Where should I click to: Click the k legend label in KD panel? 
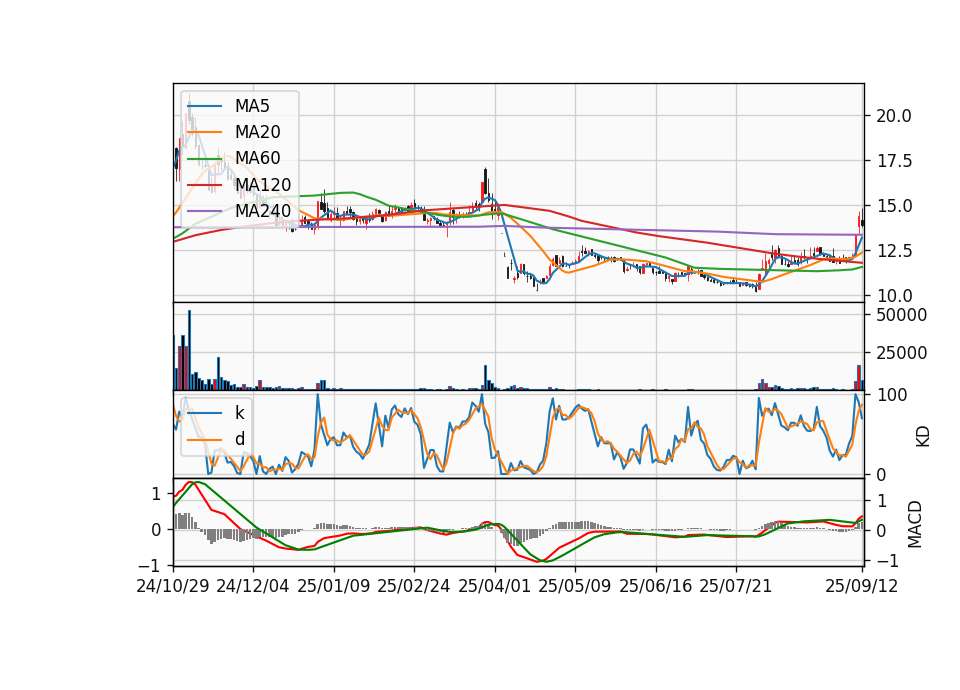coord(239,413)
